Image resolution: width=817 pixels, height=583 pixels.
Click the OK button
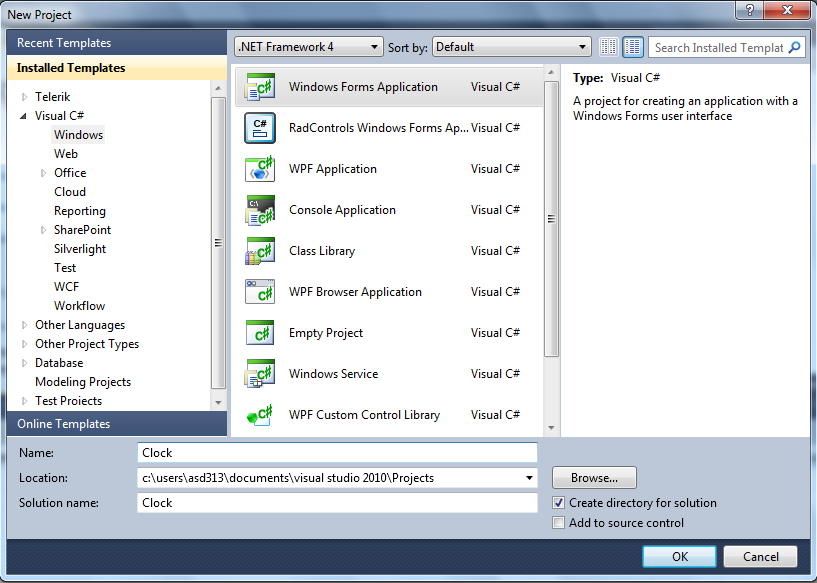pos(679,556)
